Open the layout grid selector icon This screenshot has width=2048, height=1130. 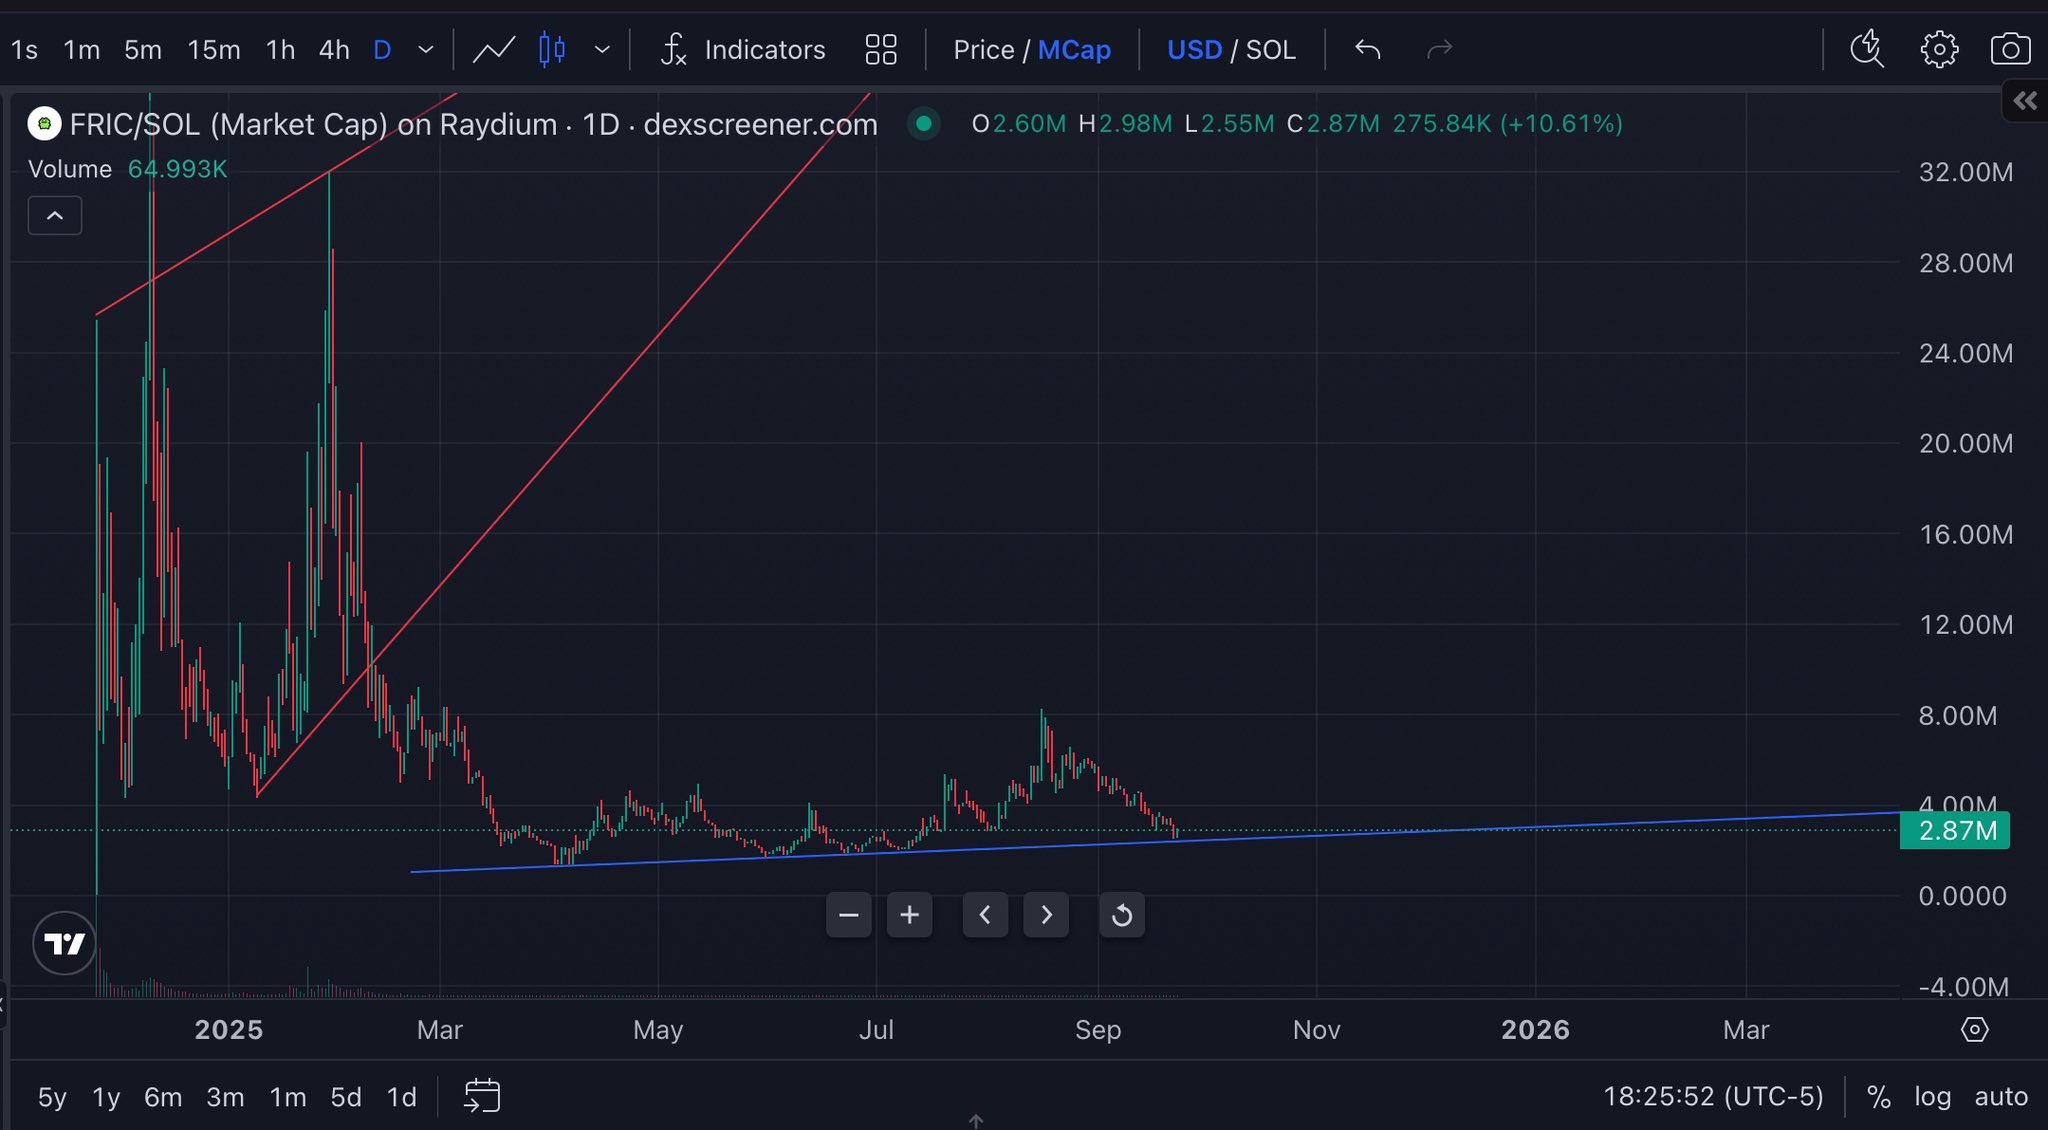tap(880, 49)
